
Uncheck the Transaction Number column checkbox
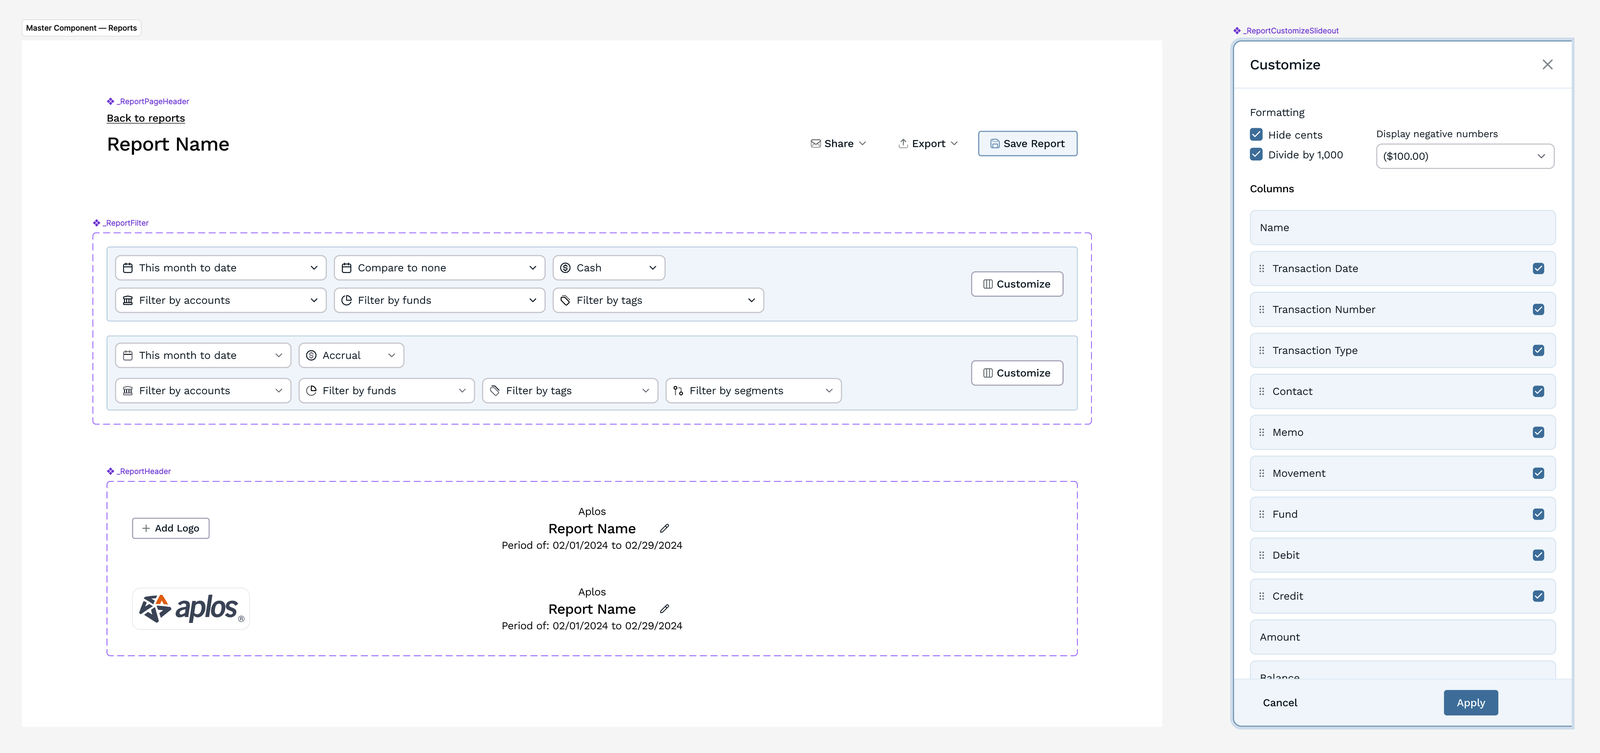(x=1538, y=310)
